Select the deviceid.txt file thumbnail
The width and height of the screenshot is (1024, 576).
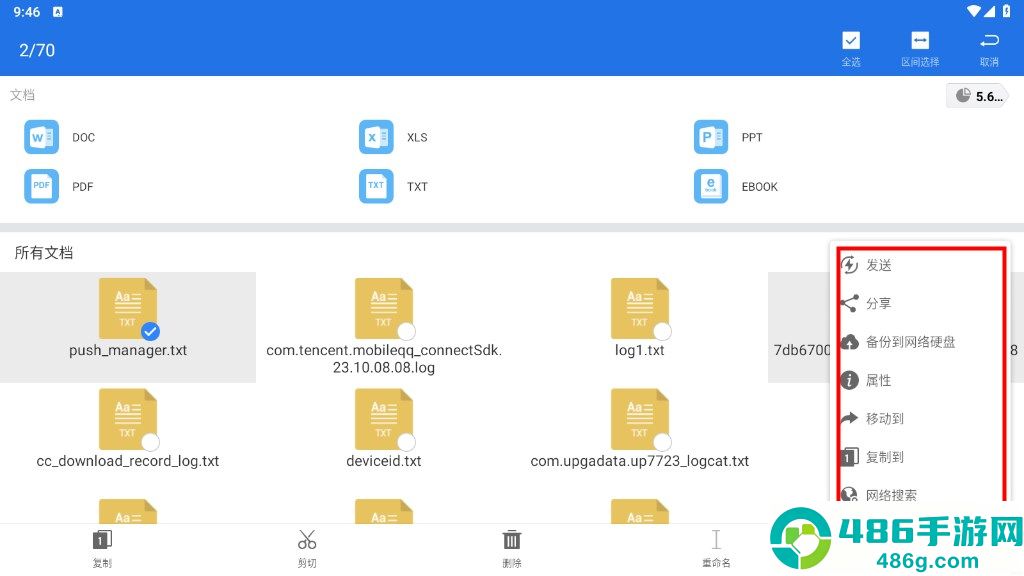click(383, 419)
